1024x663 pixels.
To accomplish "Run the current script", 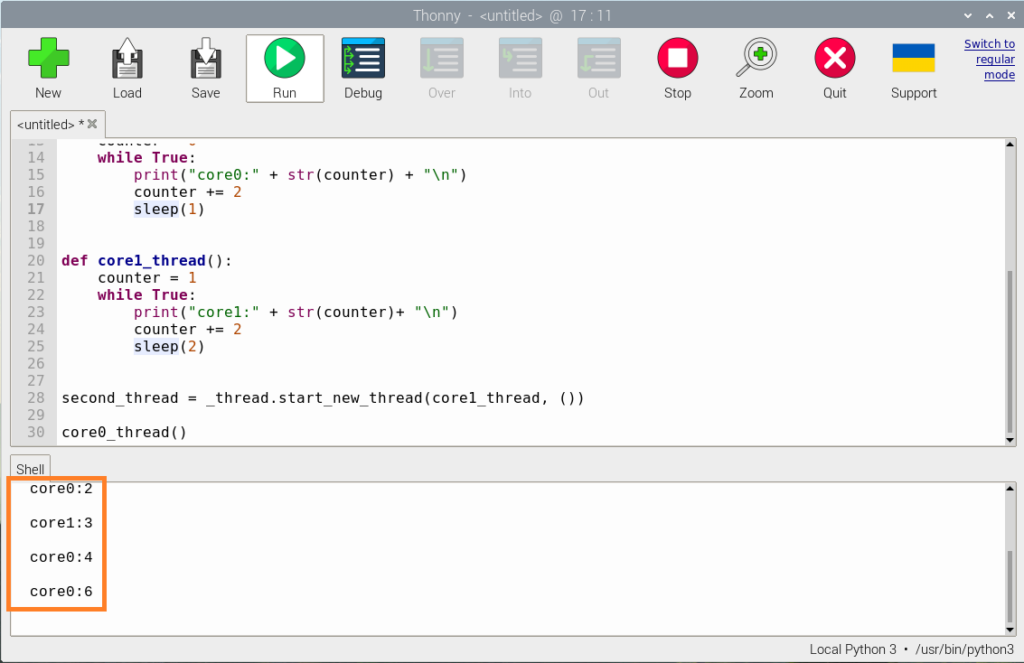I will [285, 68].
